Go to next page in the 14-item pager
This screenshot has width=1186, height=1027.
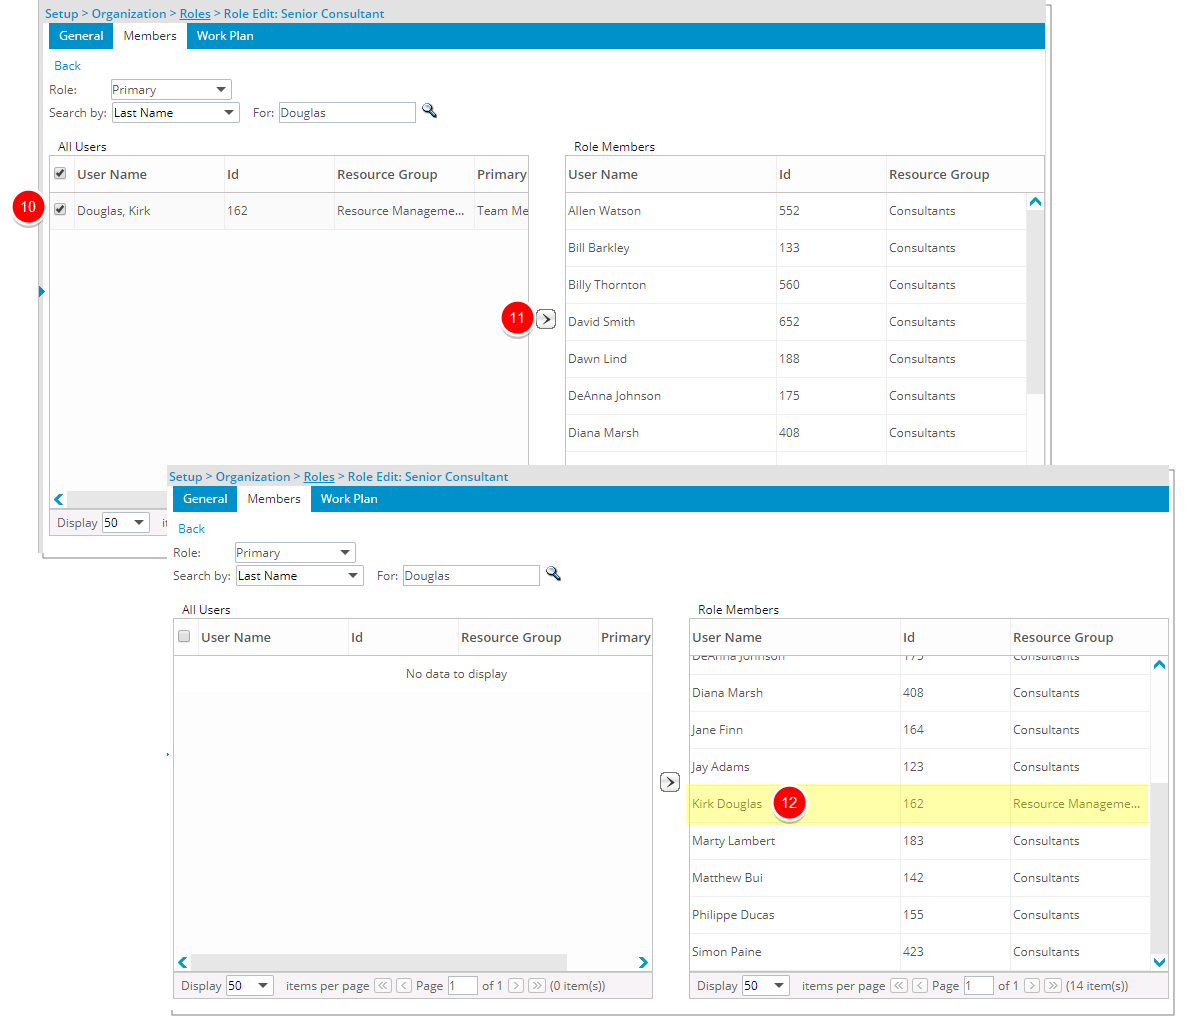(1032, 986)
